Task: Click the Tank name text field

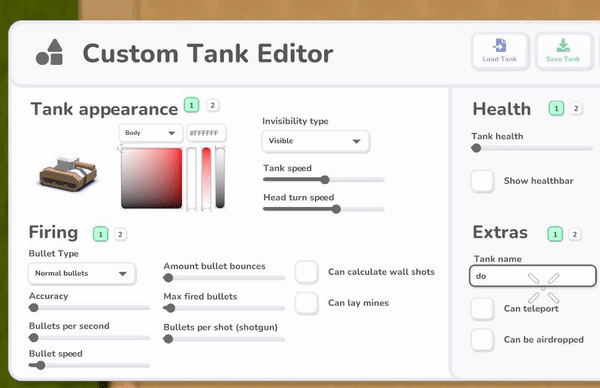Action: click(532, 276)
